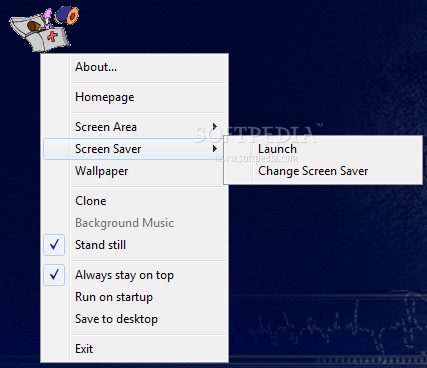427x368 pixels.
Task: Click the grayed Background Music entry
Action: [135, 223]
